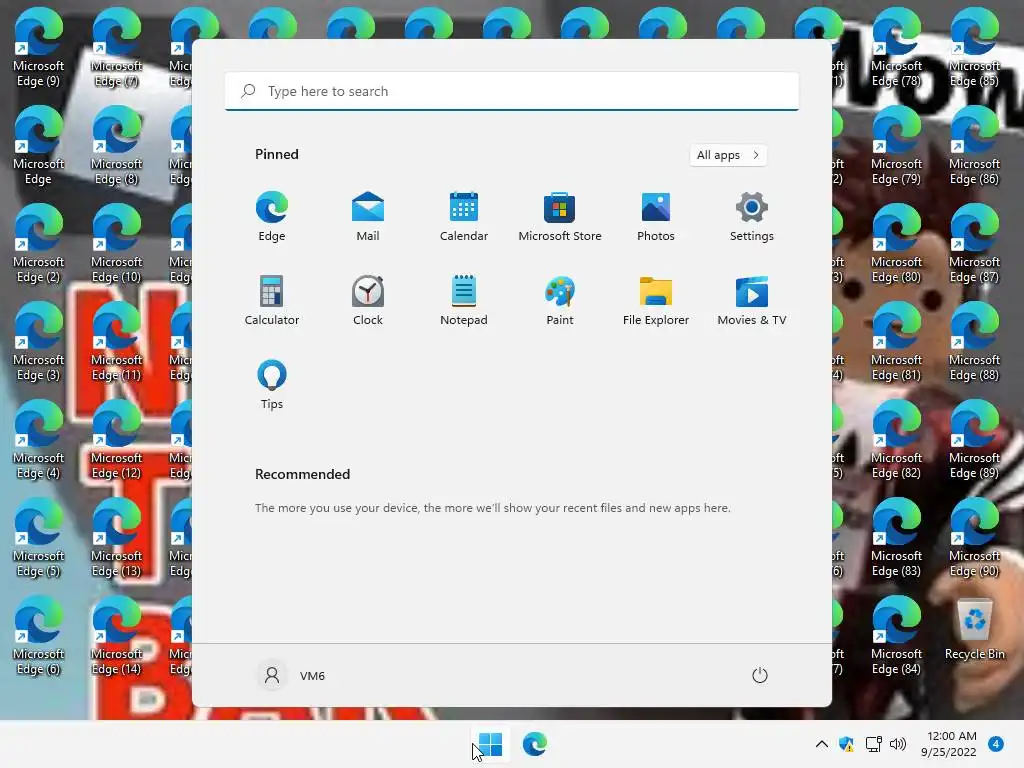Image resolution: width=1024 pixels, height=768 pixels.
Task: Launch Mail from pinned apps
Action: 368,216
